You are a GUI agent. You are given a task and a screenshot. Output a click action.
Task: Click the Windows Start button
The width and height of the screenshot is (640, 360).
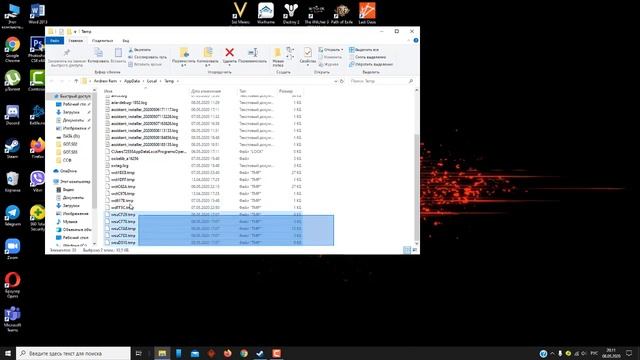click(x=8, y=353)
